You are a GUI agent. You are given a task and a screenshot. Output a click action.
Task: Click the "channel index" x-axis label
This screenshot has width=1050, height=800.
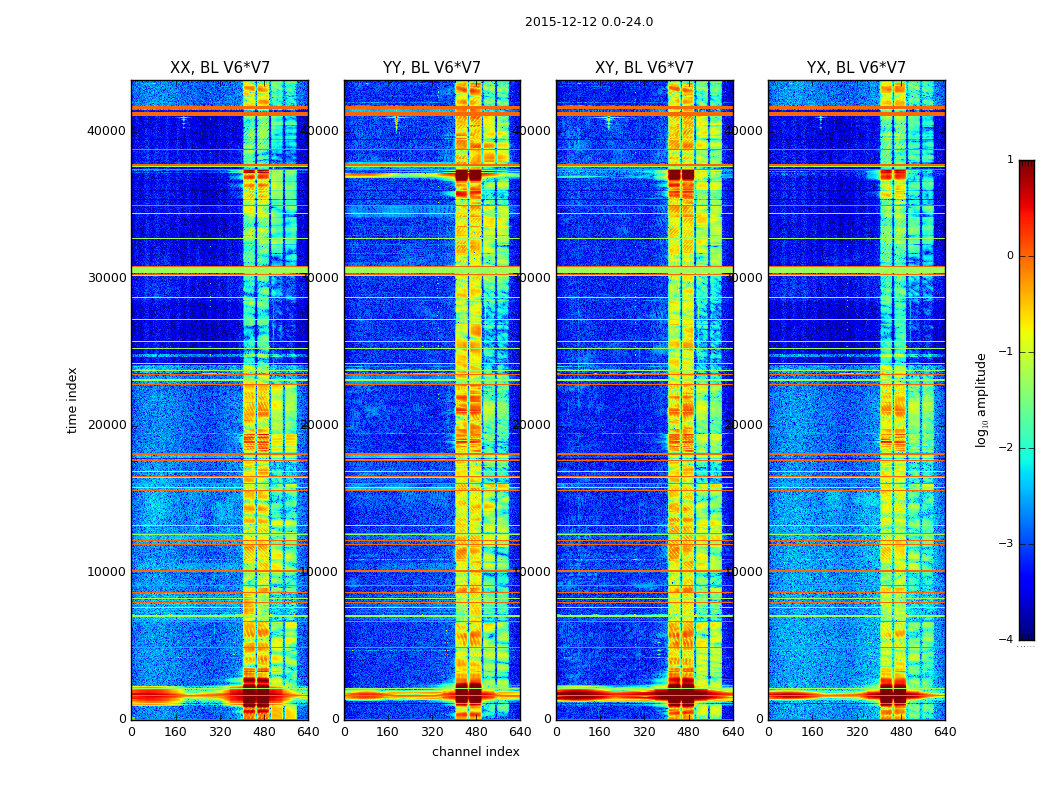pos(475,752)
